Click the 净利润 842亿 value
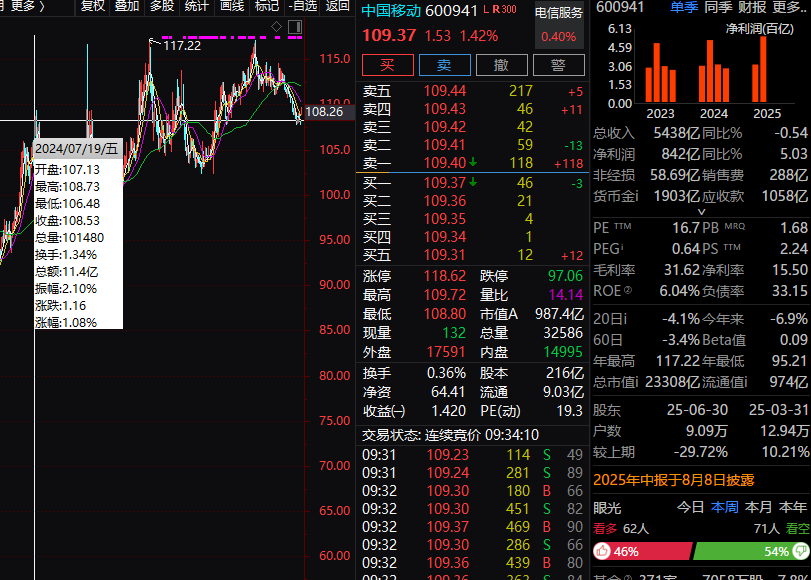The width and height of the screenshot is (811, 580). [x=680, y=154]
